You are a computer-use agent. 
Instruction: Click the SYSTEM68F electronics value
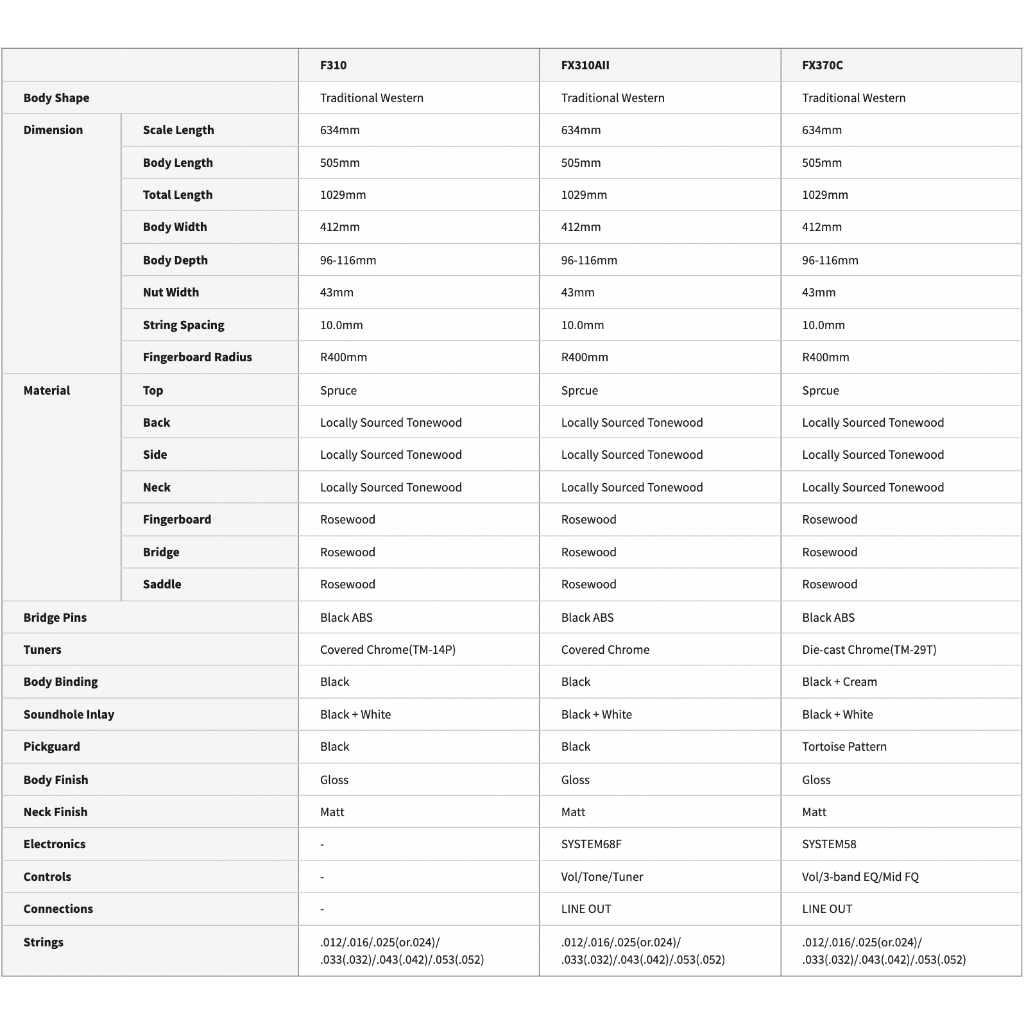pos(591,844)
